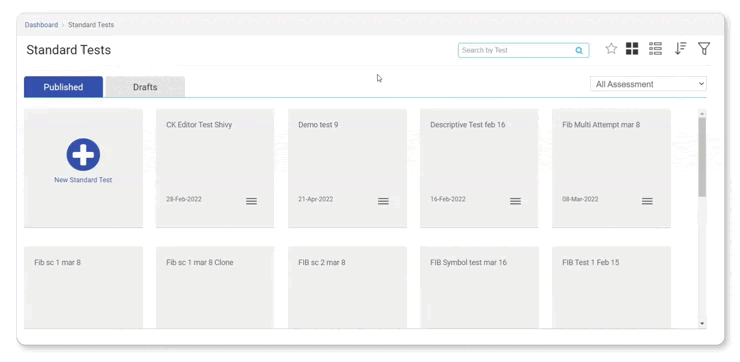
Task: Click the vertical scrollbar thumb
Action: coord(702,157)
